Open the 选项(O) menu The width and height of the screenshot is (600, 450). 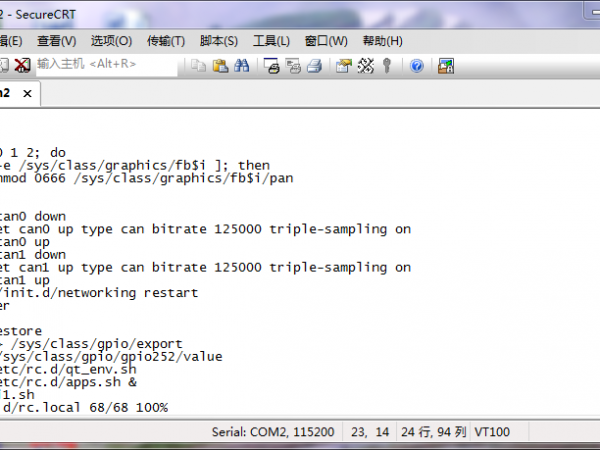pos(111,41)
